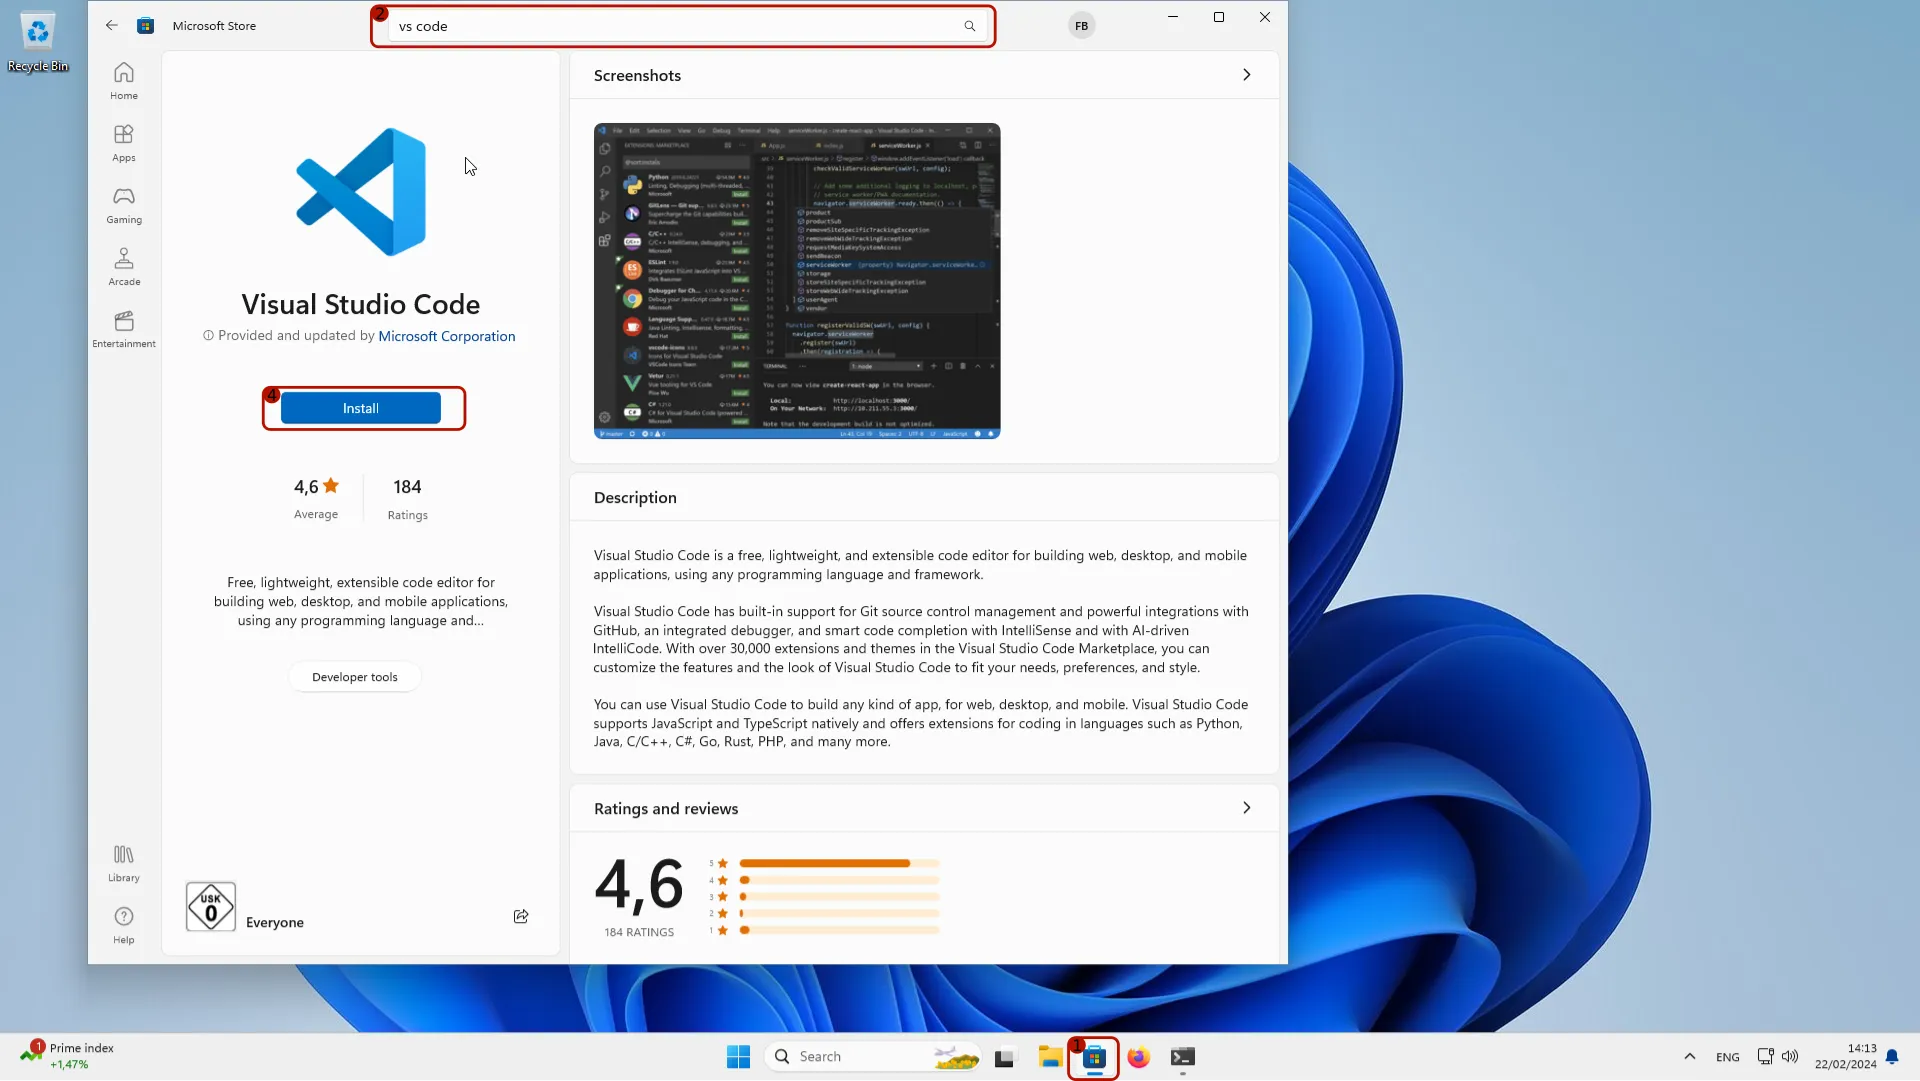Viewport: 1920px width, 1081px height.
Task: Click the Developer tools category tag
Action: point(355,677)
